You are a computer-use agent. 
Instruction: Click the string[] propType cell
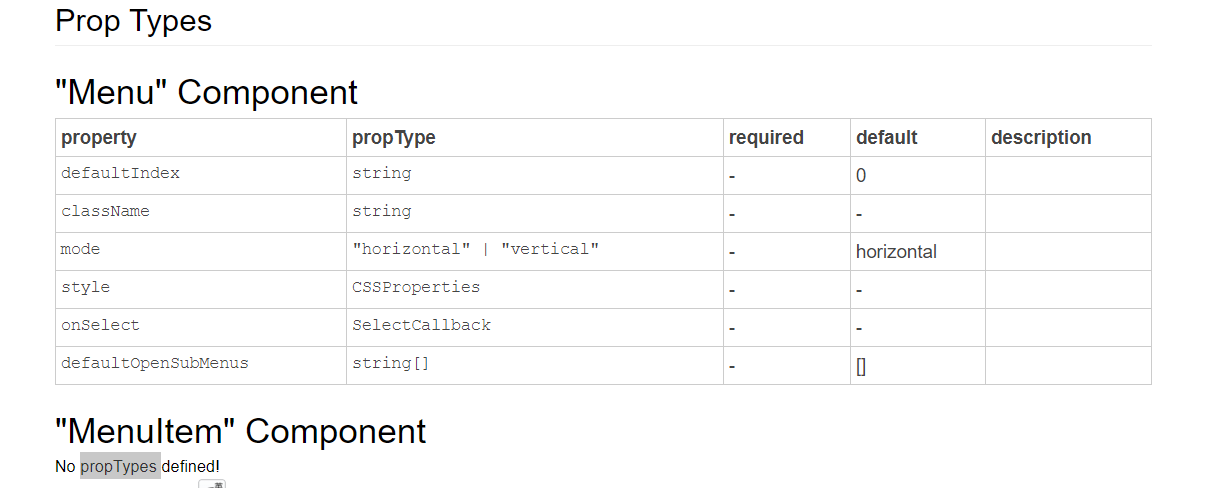(x=535, y=366)
